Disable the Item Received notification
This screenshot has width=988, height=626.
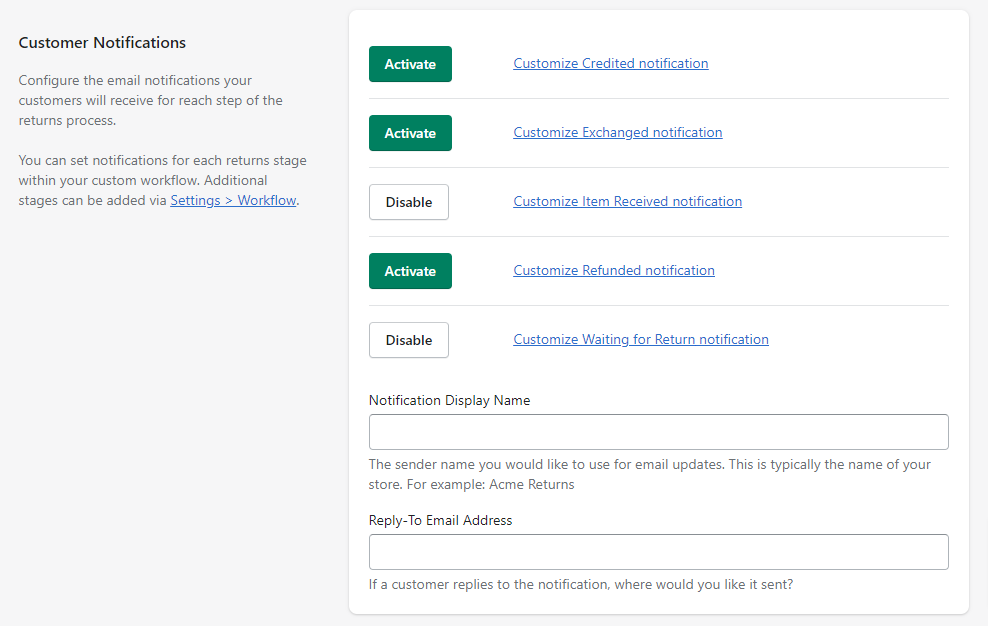click(409, 202)
